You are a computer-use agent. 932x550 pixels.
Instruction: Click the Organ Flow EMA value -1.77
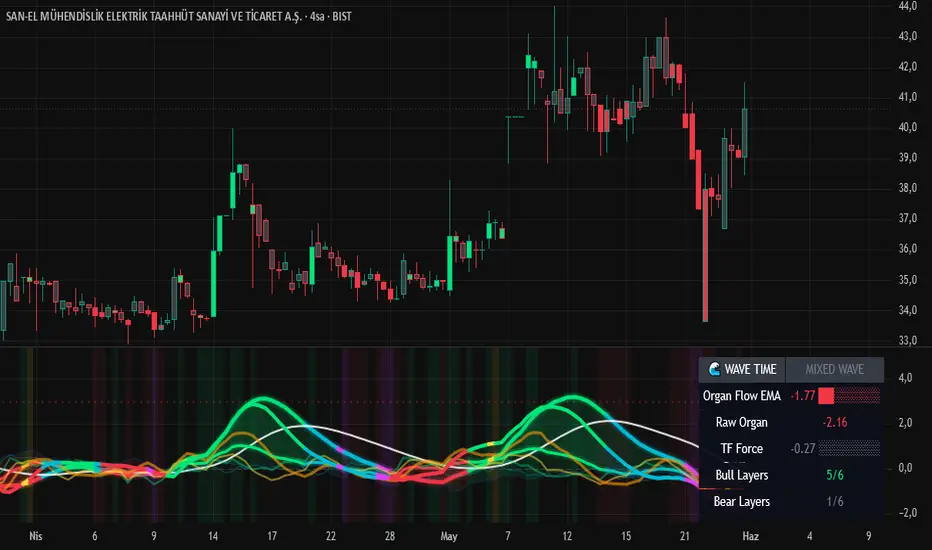point(802,396)
